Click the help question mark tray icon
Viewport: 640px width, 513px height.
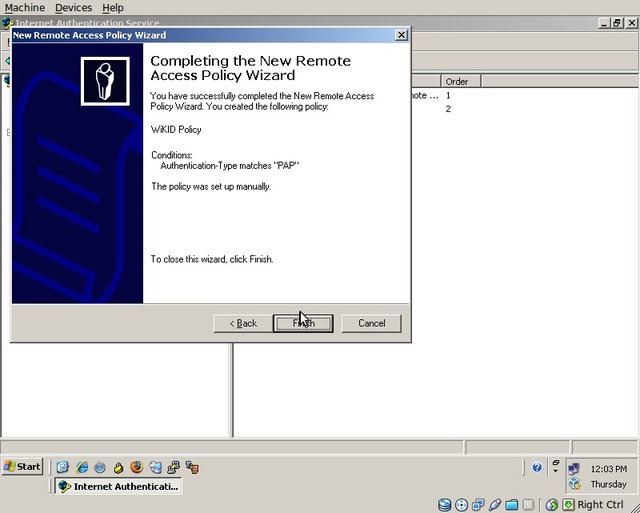pyautogui.click(x=537, y=467)
